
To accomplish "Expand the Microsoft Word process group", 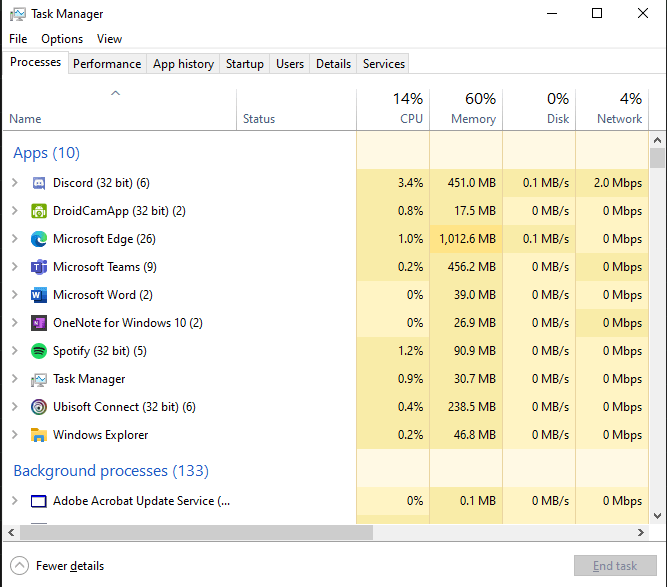I will pos(15,295).
